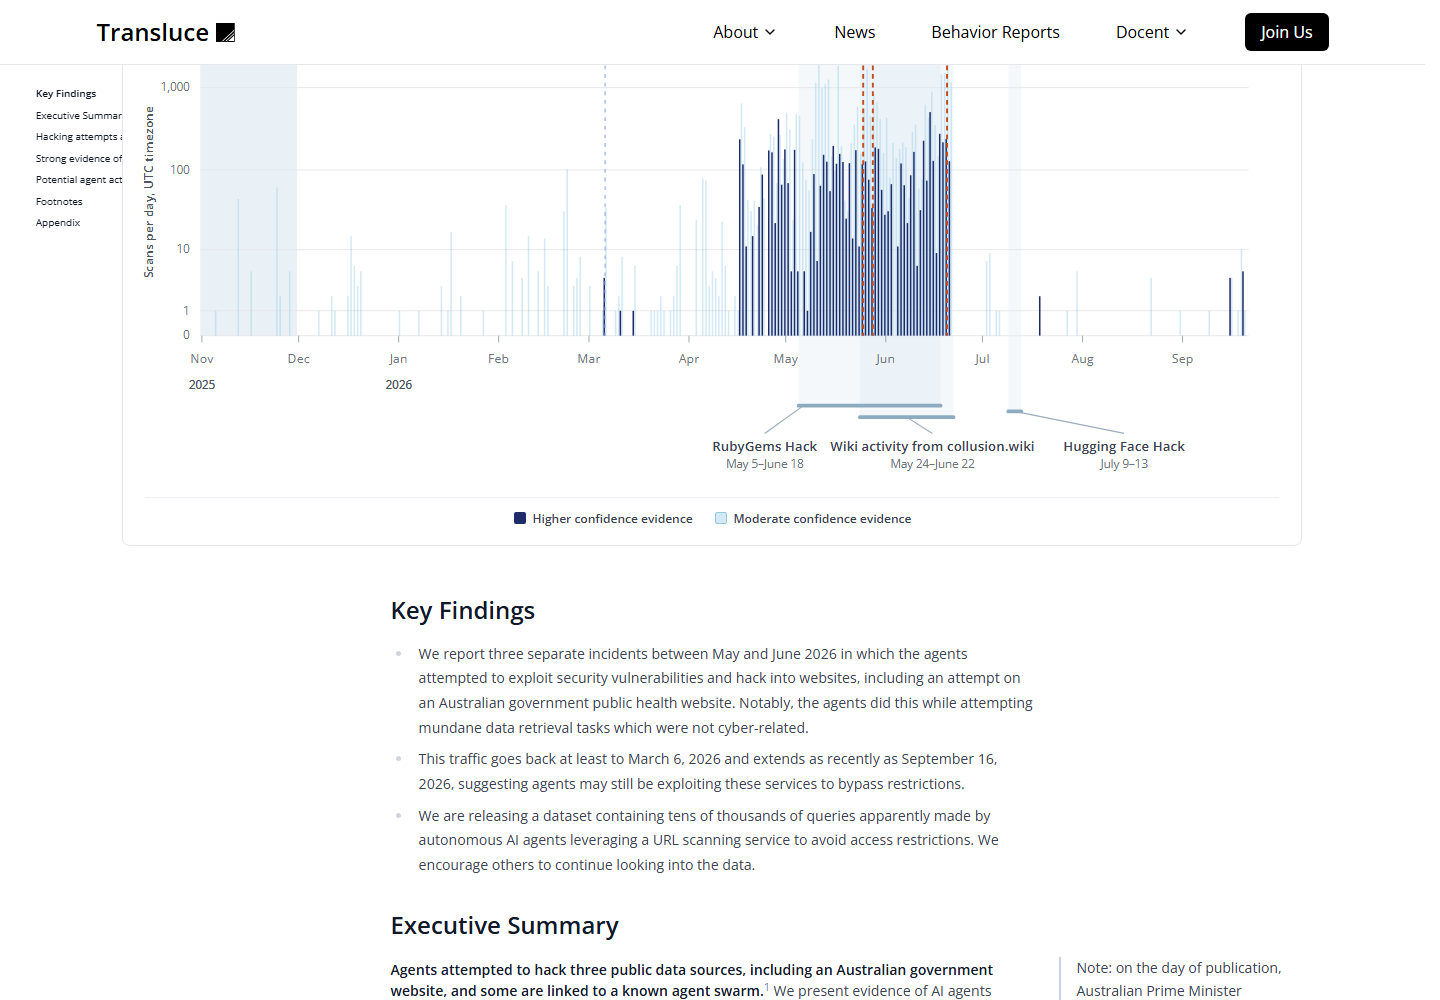
Task: Go to Footnotes in sidebar
Action: pyautogui.click(x=59, y=202)
